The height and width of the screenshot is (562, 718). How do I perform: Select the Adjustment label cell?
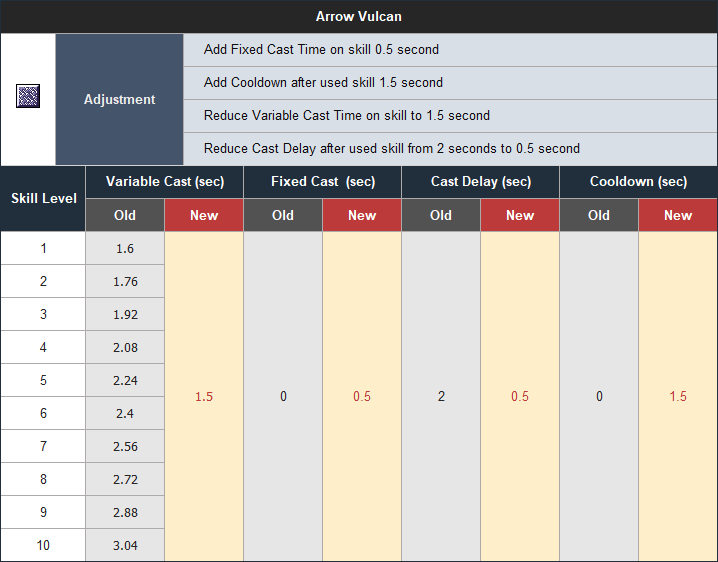point(120,99)
